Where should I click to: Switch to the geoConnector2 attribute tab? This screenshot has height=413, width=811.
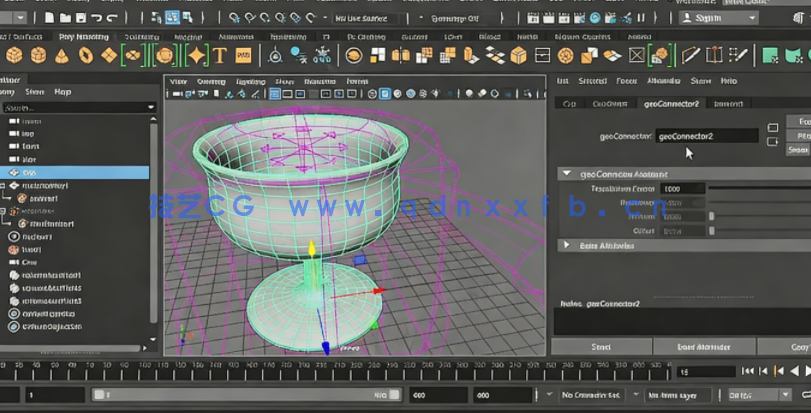tap(671, 103)
